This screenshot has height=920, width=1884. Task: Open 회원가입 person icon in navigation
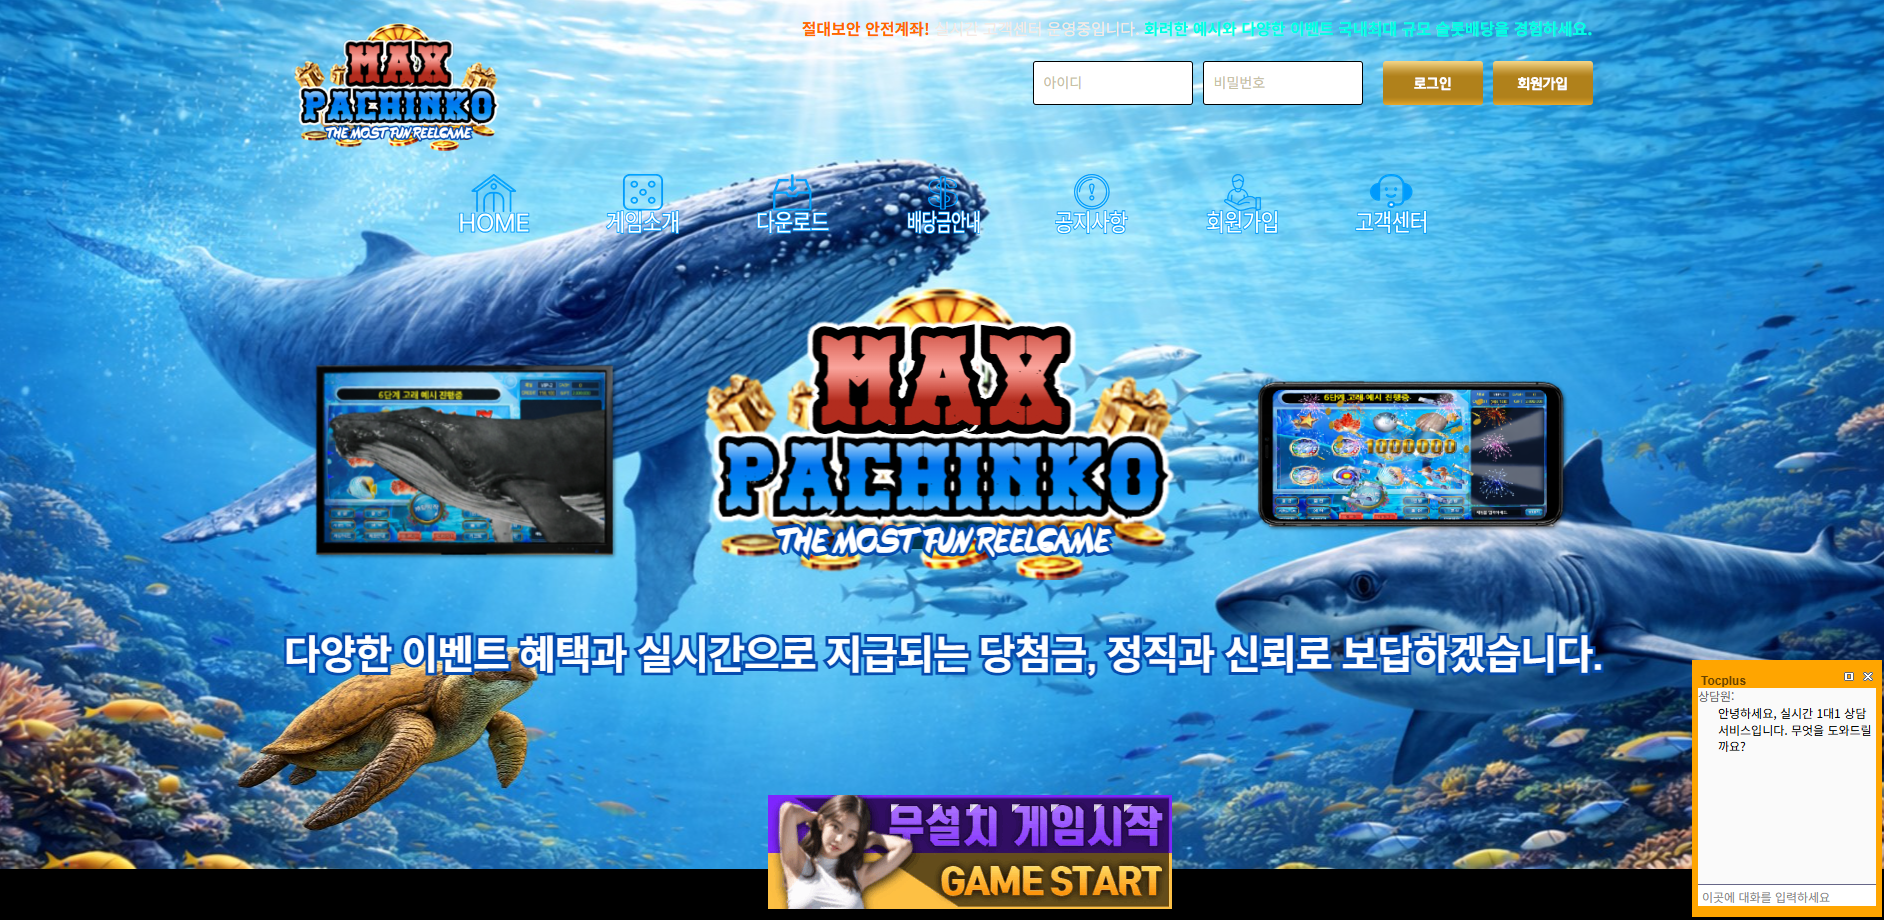[x=1241, y=191]
